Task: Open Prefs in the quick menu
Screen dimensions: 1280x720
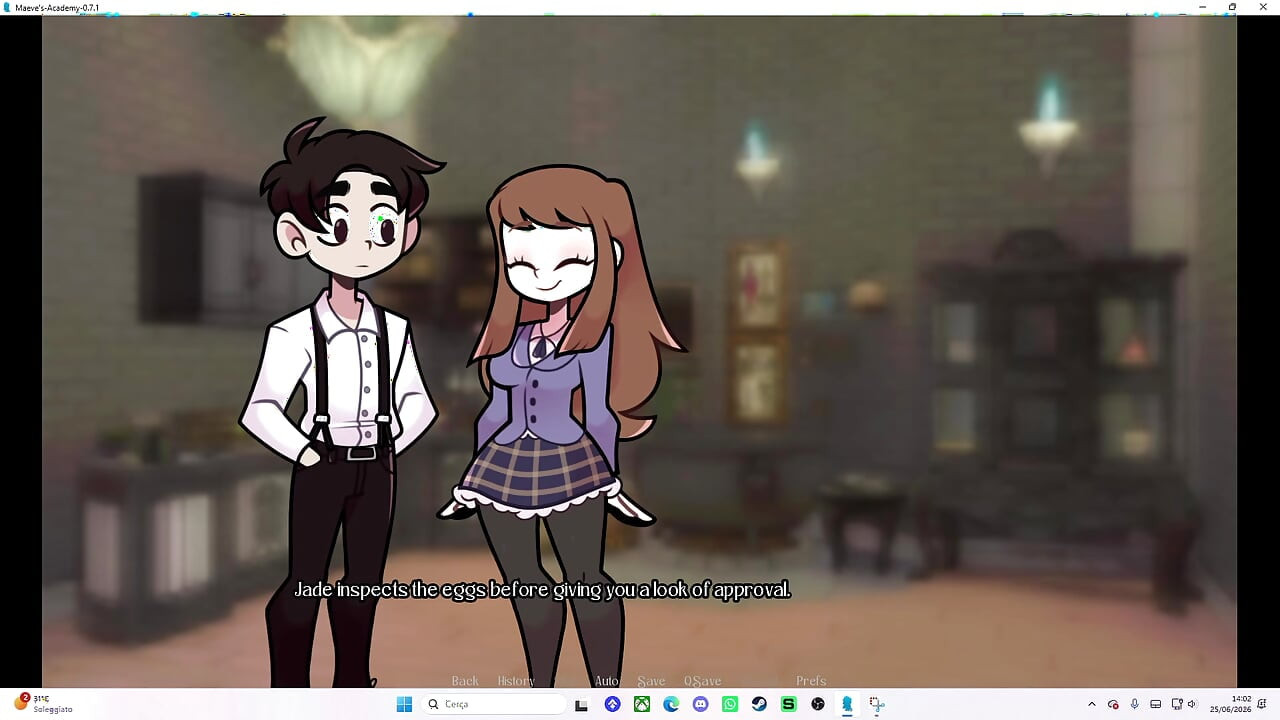Action: click(811, 681)
